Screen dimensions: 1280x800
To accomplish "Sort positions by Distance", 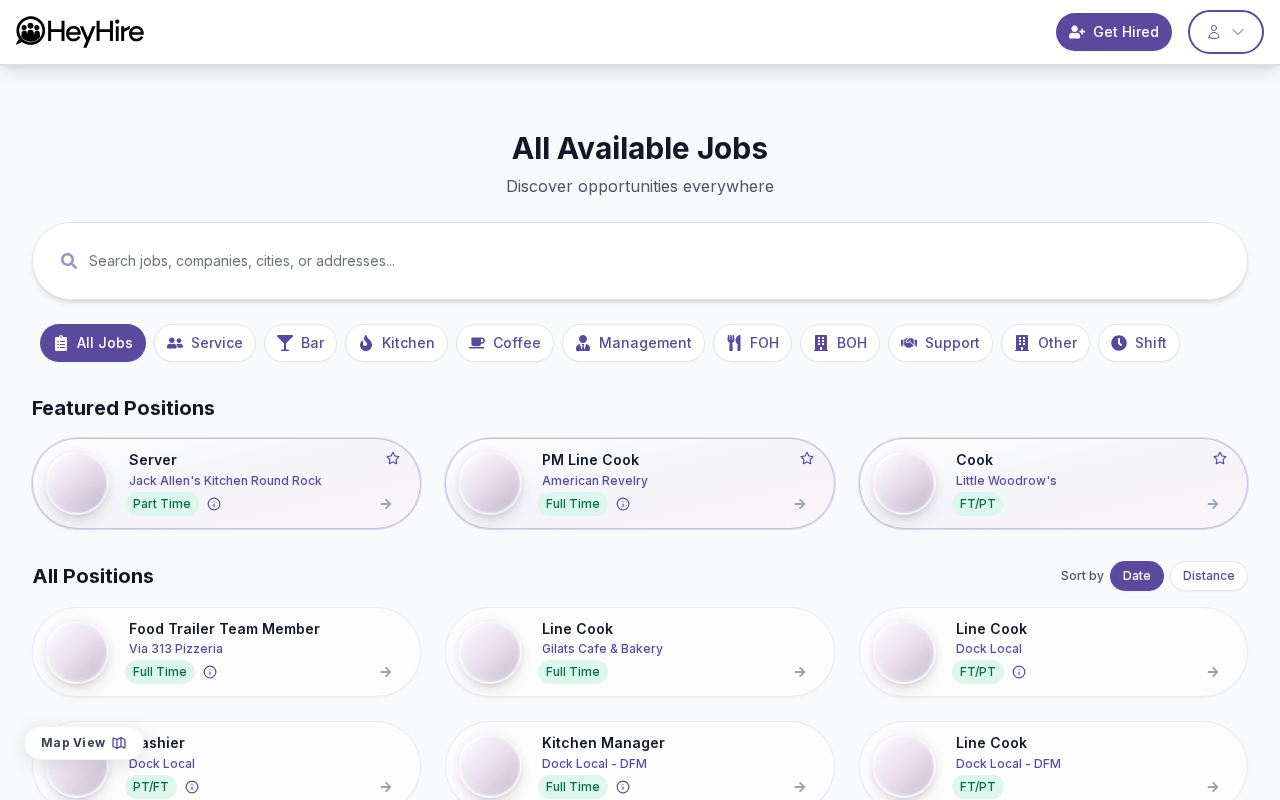I will tap(1209, 576).
